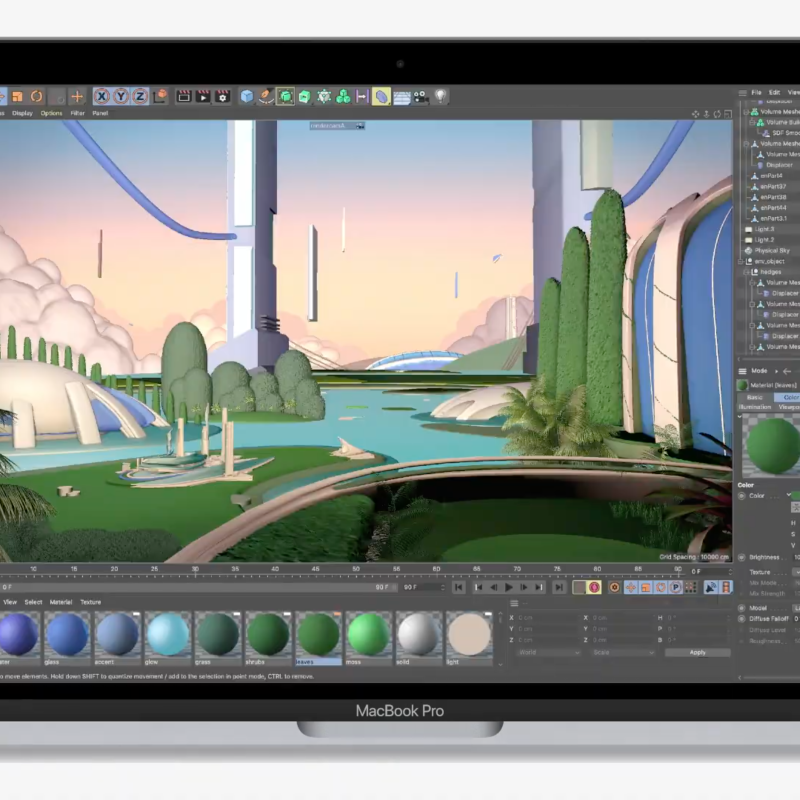Image resolution: width=800 pixels, height=800 pixels.
Task: Open the Filter viewport menu
Action: (78, 113)
